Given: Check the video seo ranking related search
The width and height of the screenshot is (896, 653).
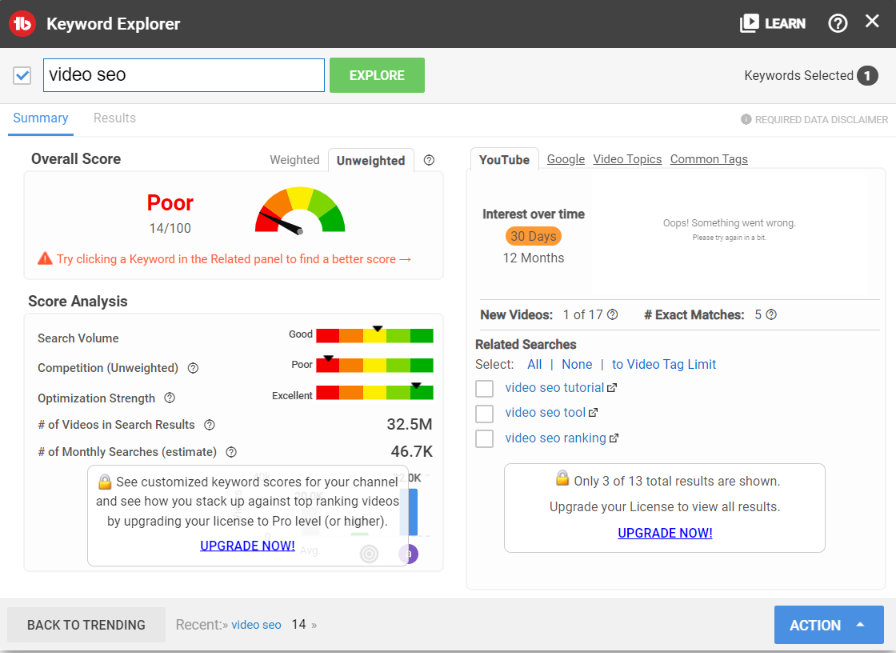Looking at the screenshot, I should [x=484, y=438].
